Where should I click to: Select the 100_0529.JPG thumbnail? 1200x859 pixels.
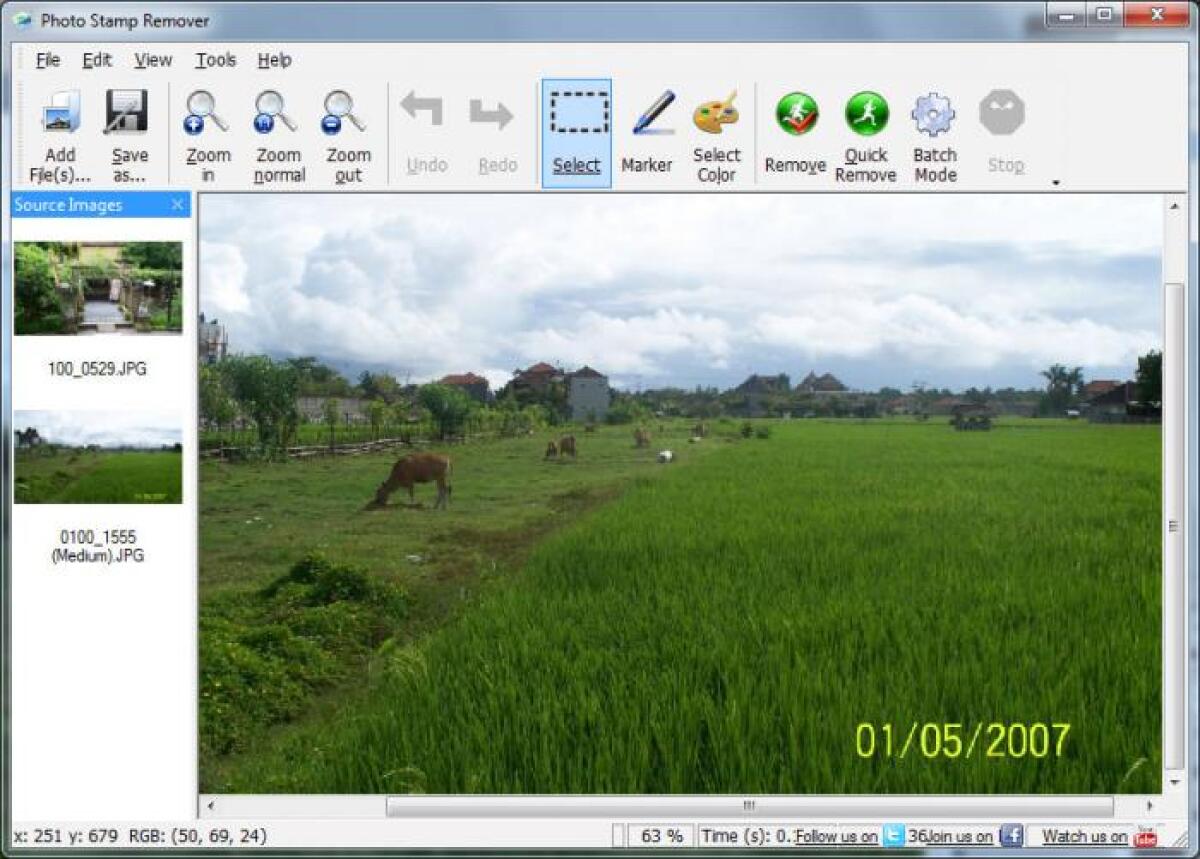(x=97, y=288)
